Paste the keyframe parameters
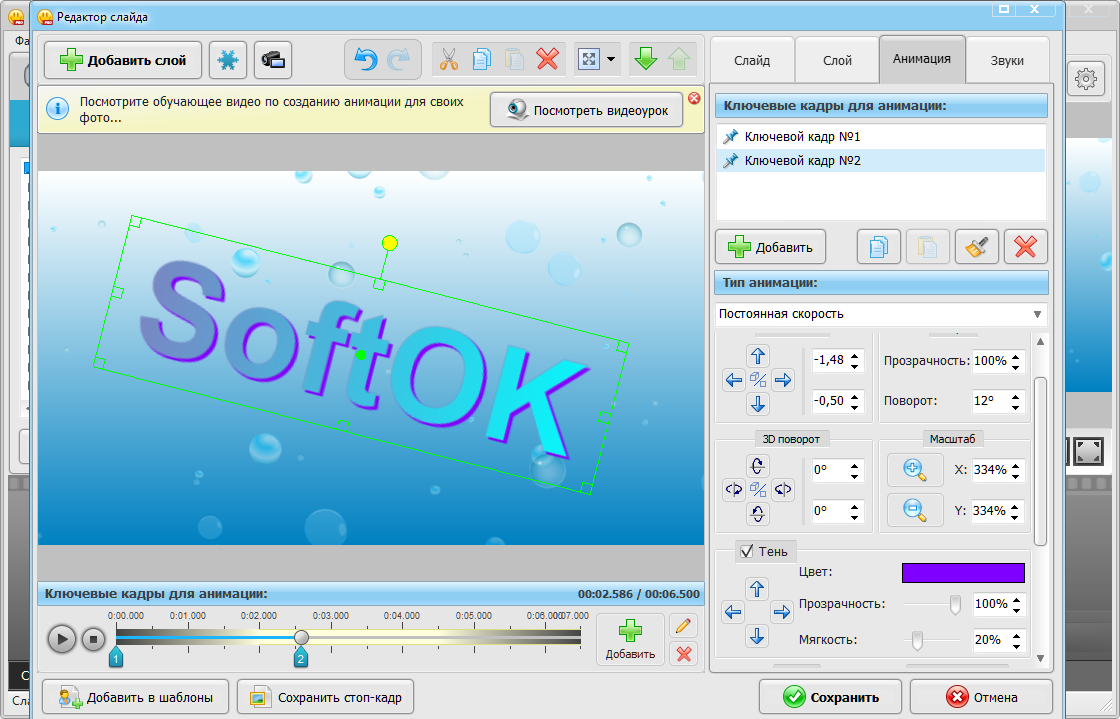This screenshot has height=719, width=1120. click(927, 247)
